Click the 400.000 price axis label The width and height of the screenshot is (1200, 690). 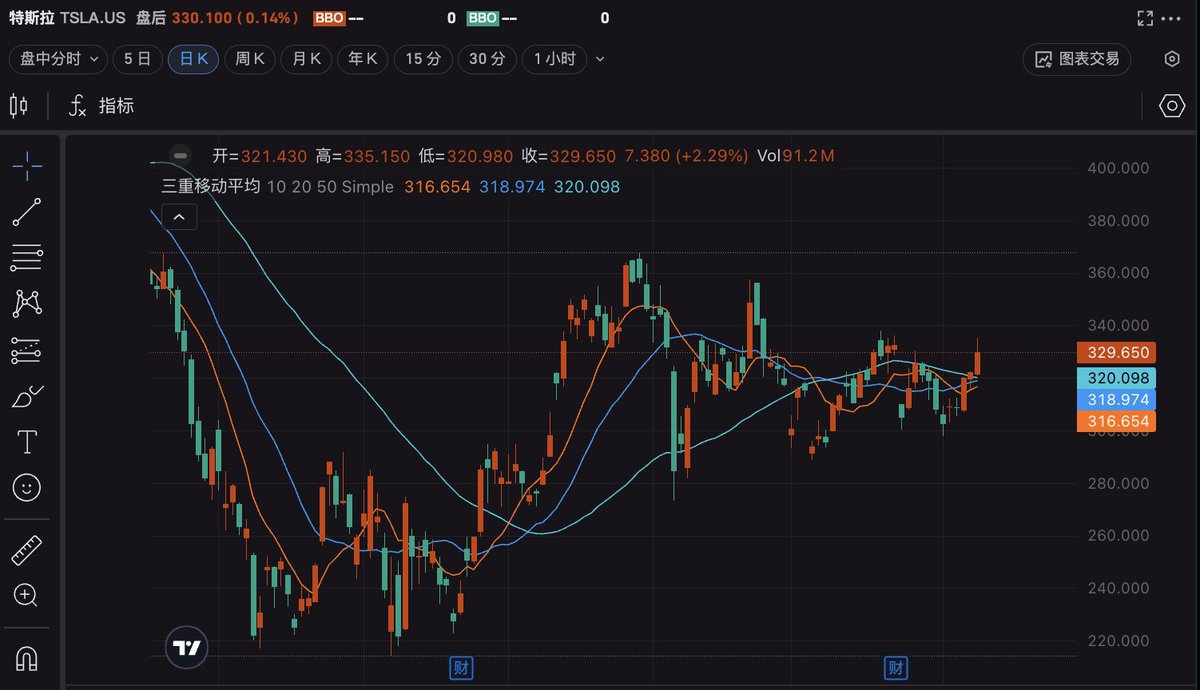[1117, 168]
